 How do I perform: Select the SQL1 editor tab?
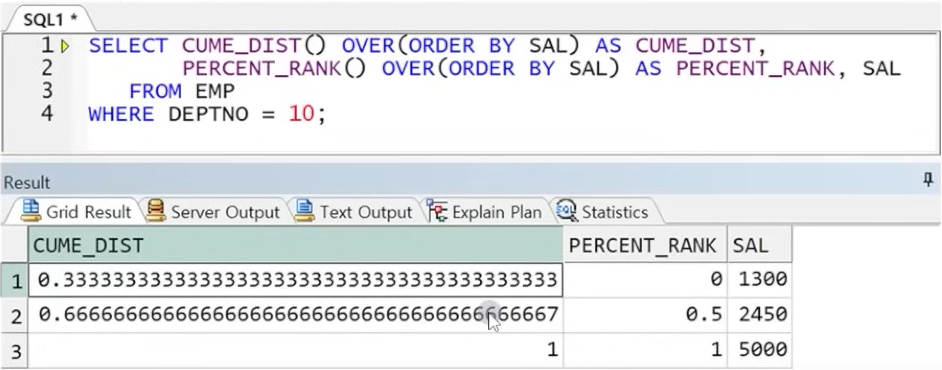pos(50,19)
